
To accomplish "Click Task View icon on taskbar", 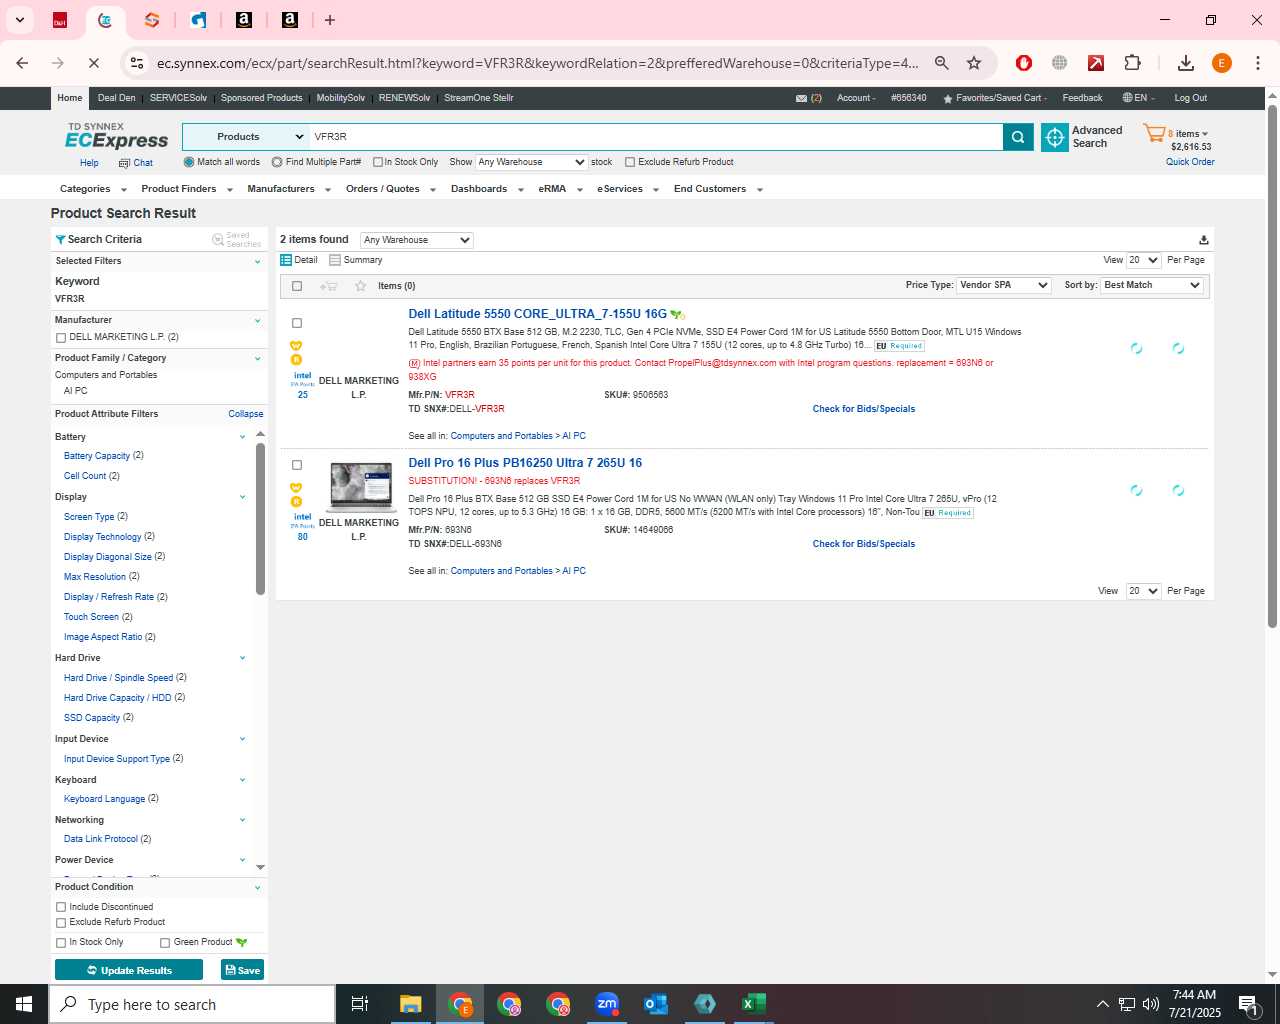I will click(x=360, y=1004).
